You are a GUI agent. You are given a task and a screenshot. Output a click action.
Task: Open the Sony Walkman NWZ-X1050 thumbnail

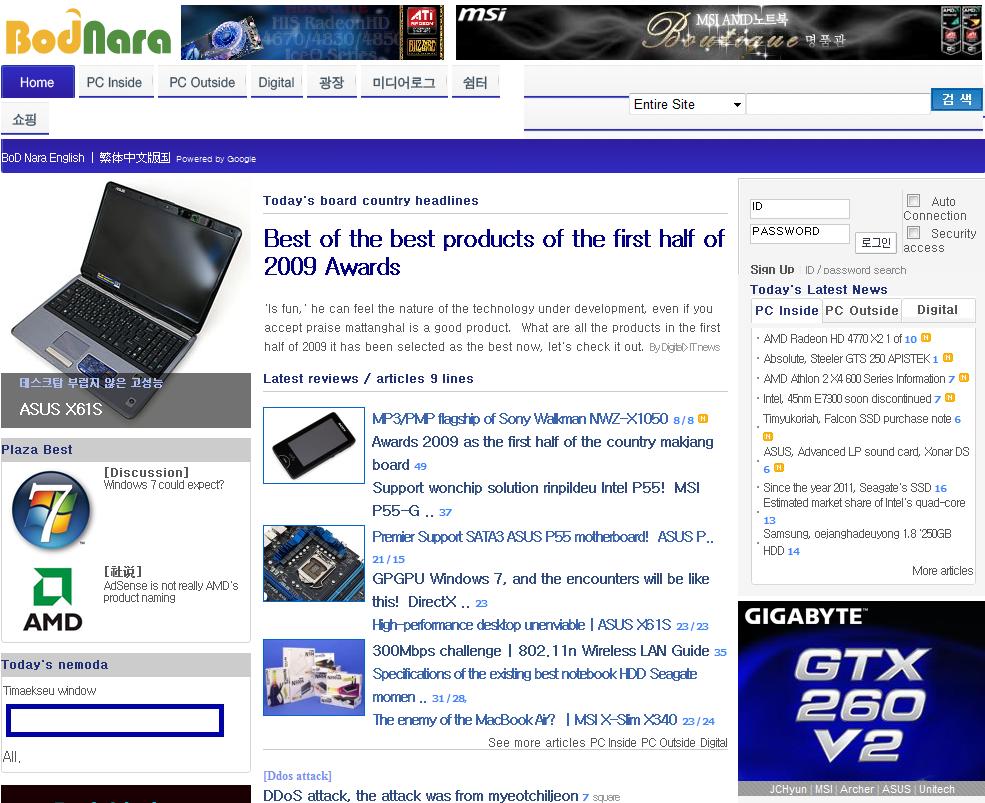click(x=313, y=445)
